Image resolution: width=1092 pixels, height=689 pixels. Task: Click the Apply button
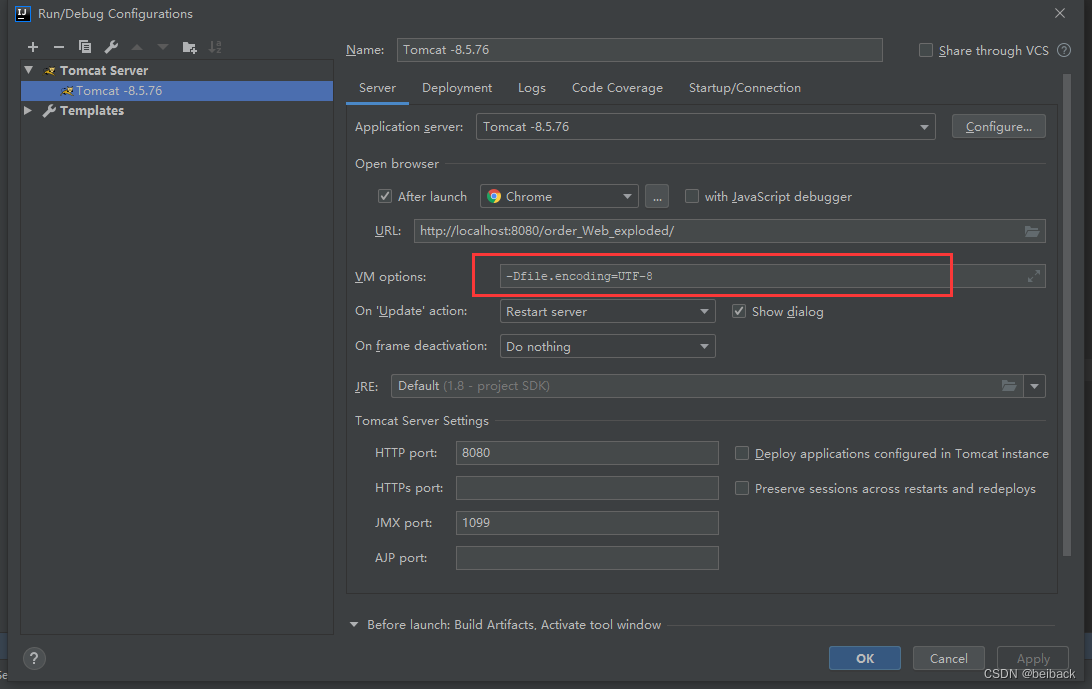click(x=1033, y=658)
